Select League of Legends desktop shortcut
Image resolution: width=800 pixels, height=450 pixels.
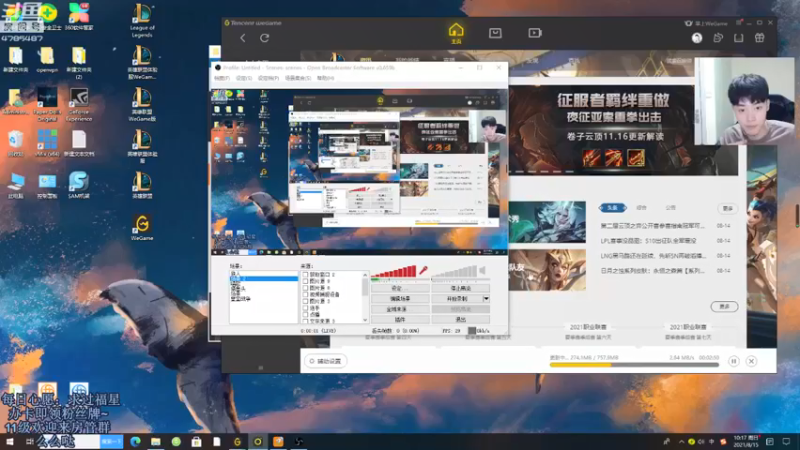(142, 20)
